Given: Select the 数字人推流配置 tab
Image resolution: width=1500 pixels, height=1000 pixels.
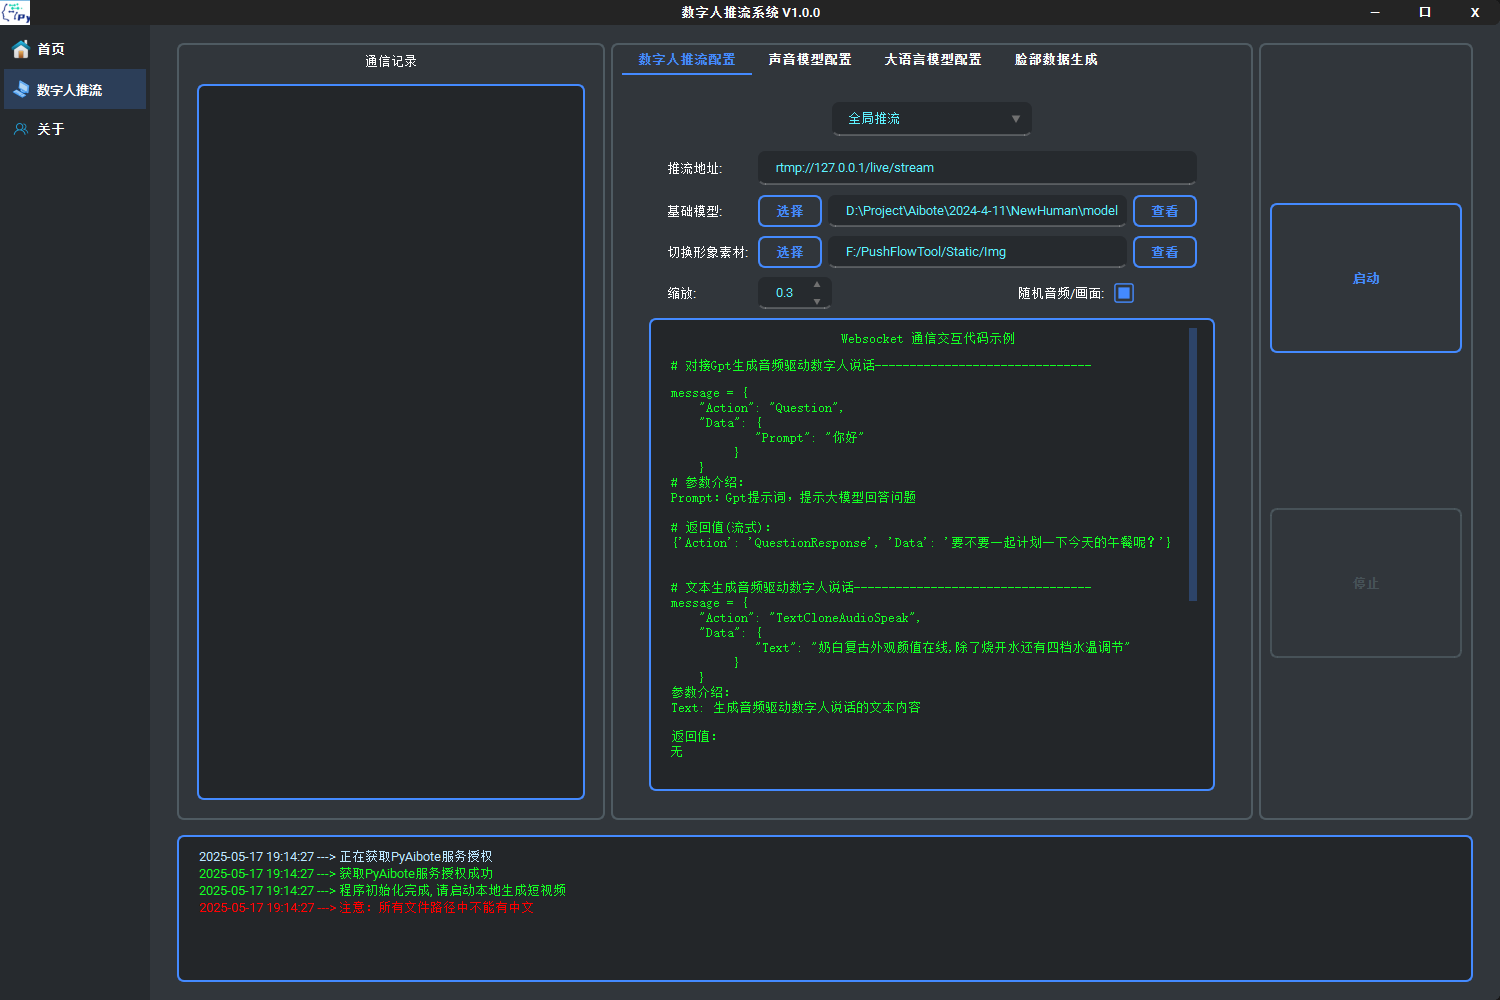Looking at the screenshot, I should pyautogui.click(x=686, y=60).
